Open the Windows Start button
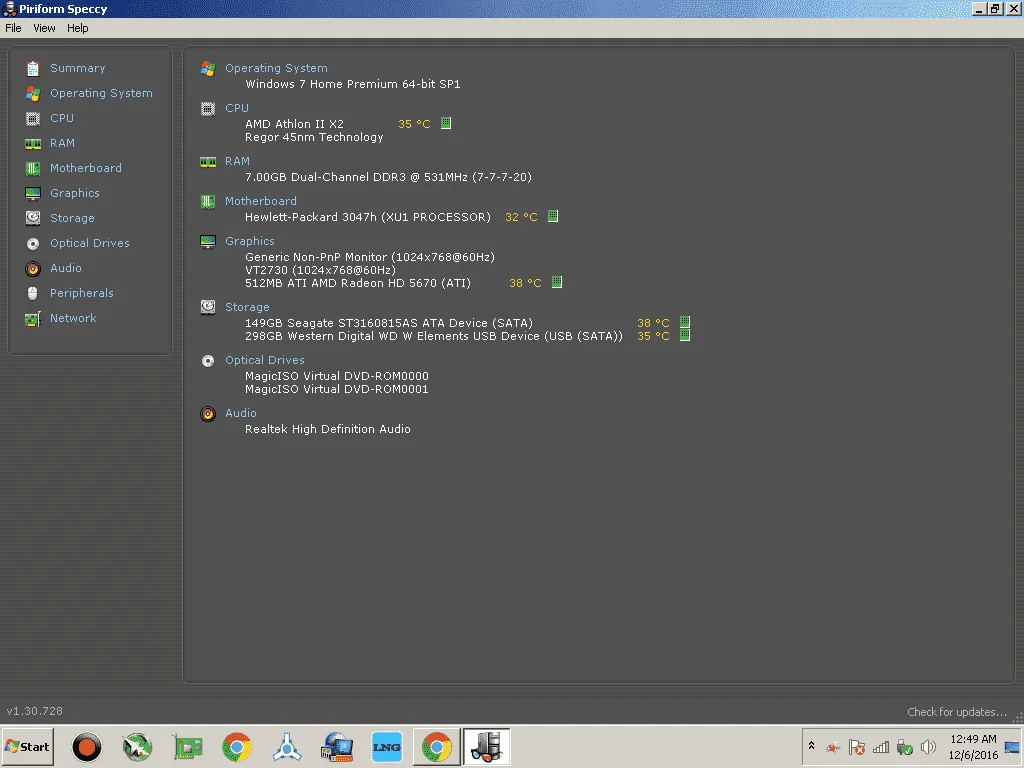 (x=27, y=746)
